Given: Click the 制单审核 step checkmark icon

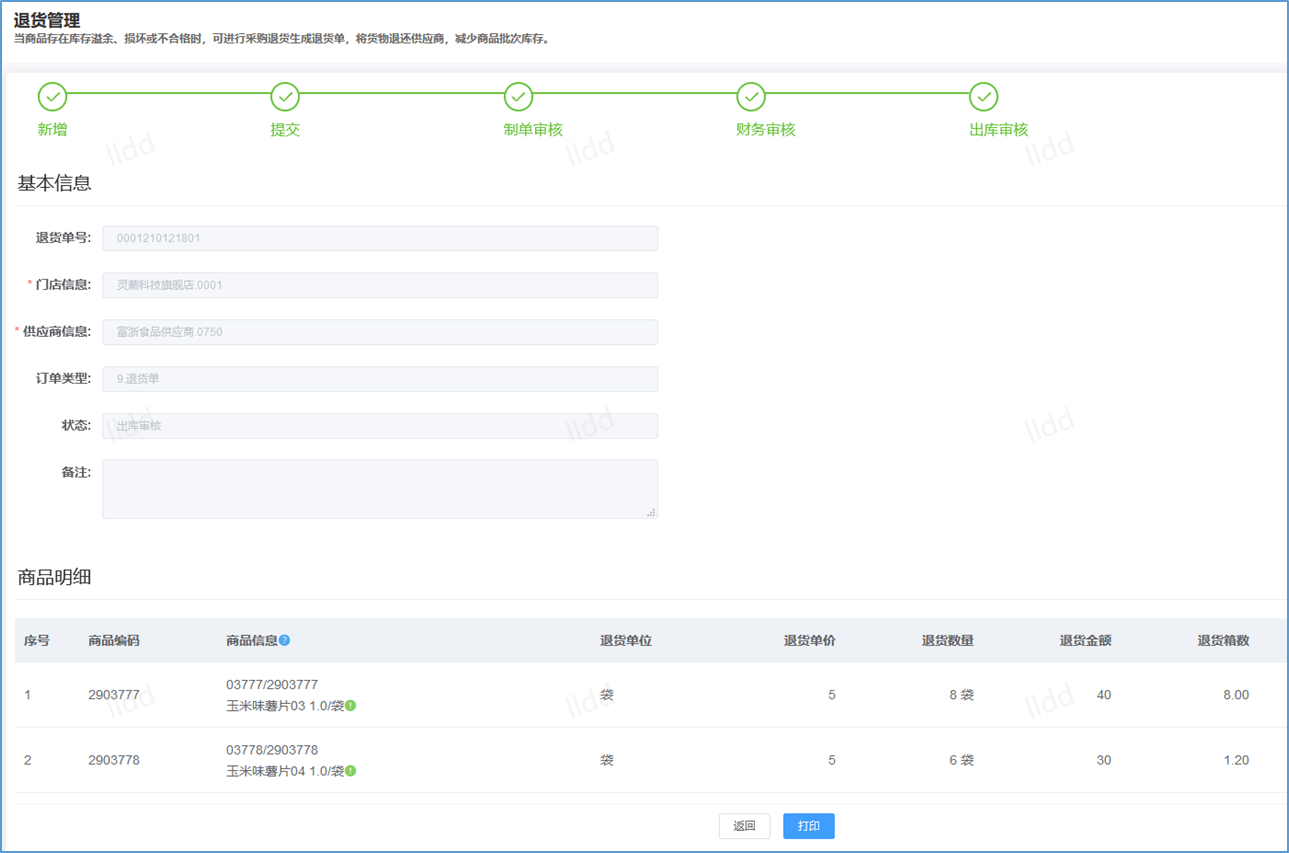Looking at the screenshot, I should [518, 97].
